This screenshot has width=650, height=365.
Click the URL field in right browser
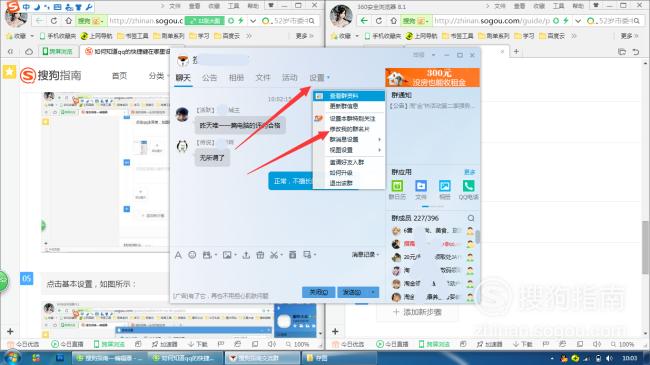492,21
